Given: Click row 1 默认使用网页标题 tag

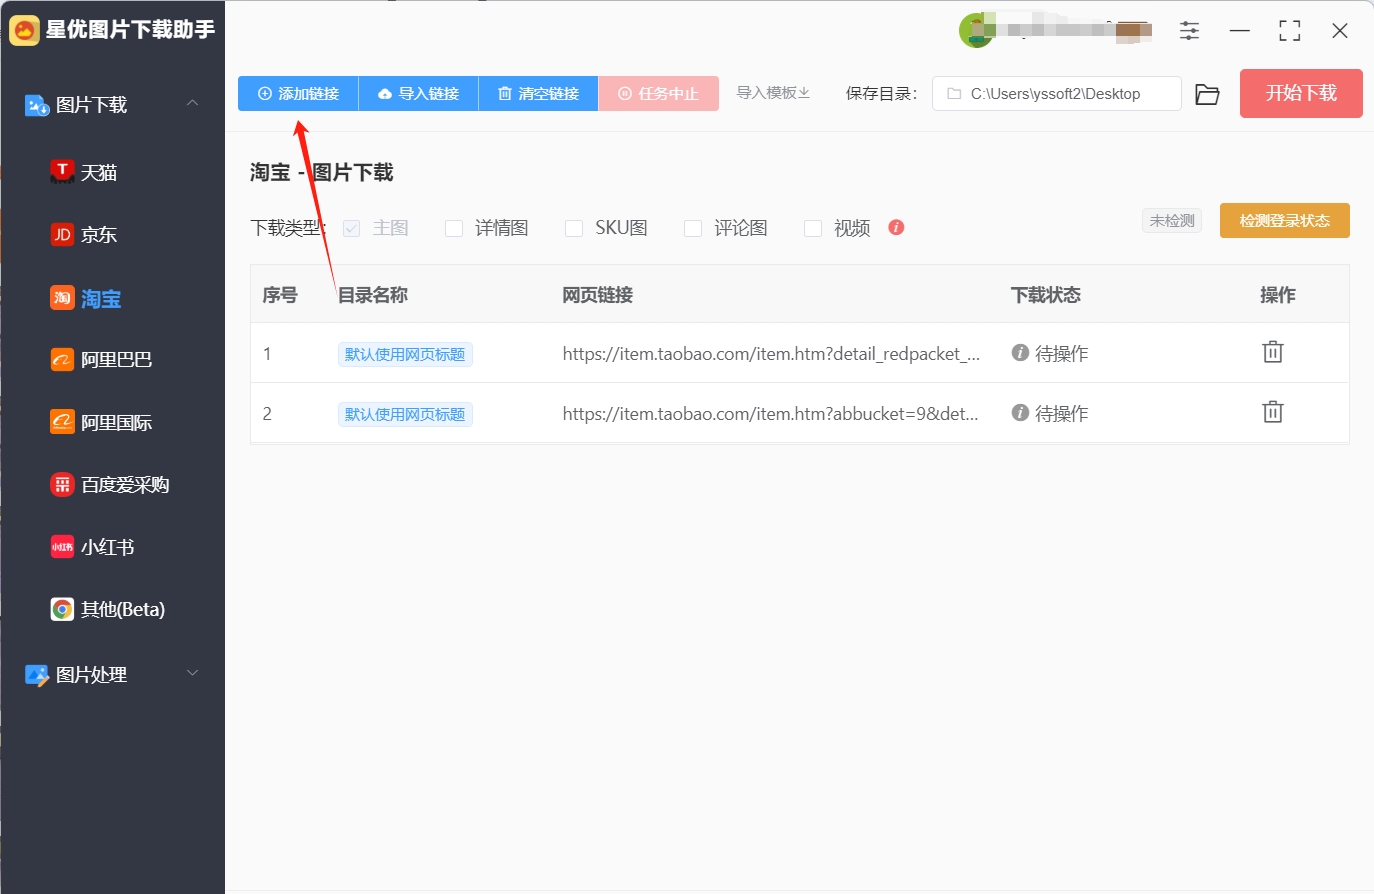Looking at the screenshot, I should [405, 354].
